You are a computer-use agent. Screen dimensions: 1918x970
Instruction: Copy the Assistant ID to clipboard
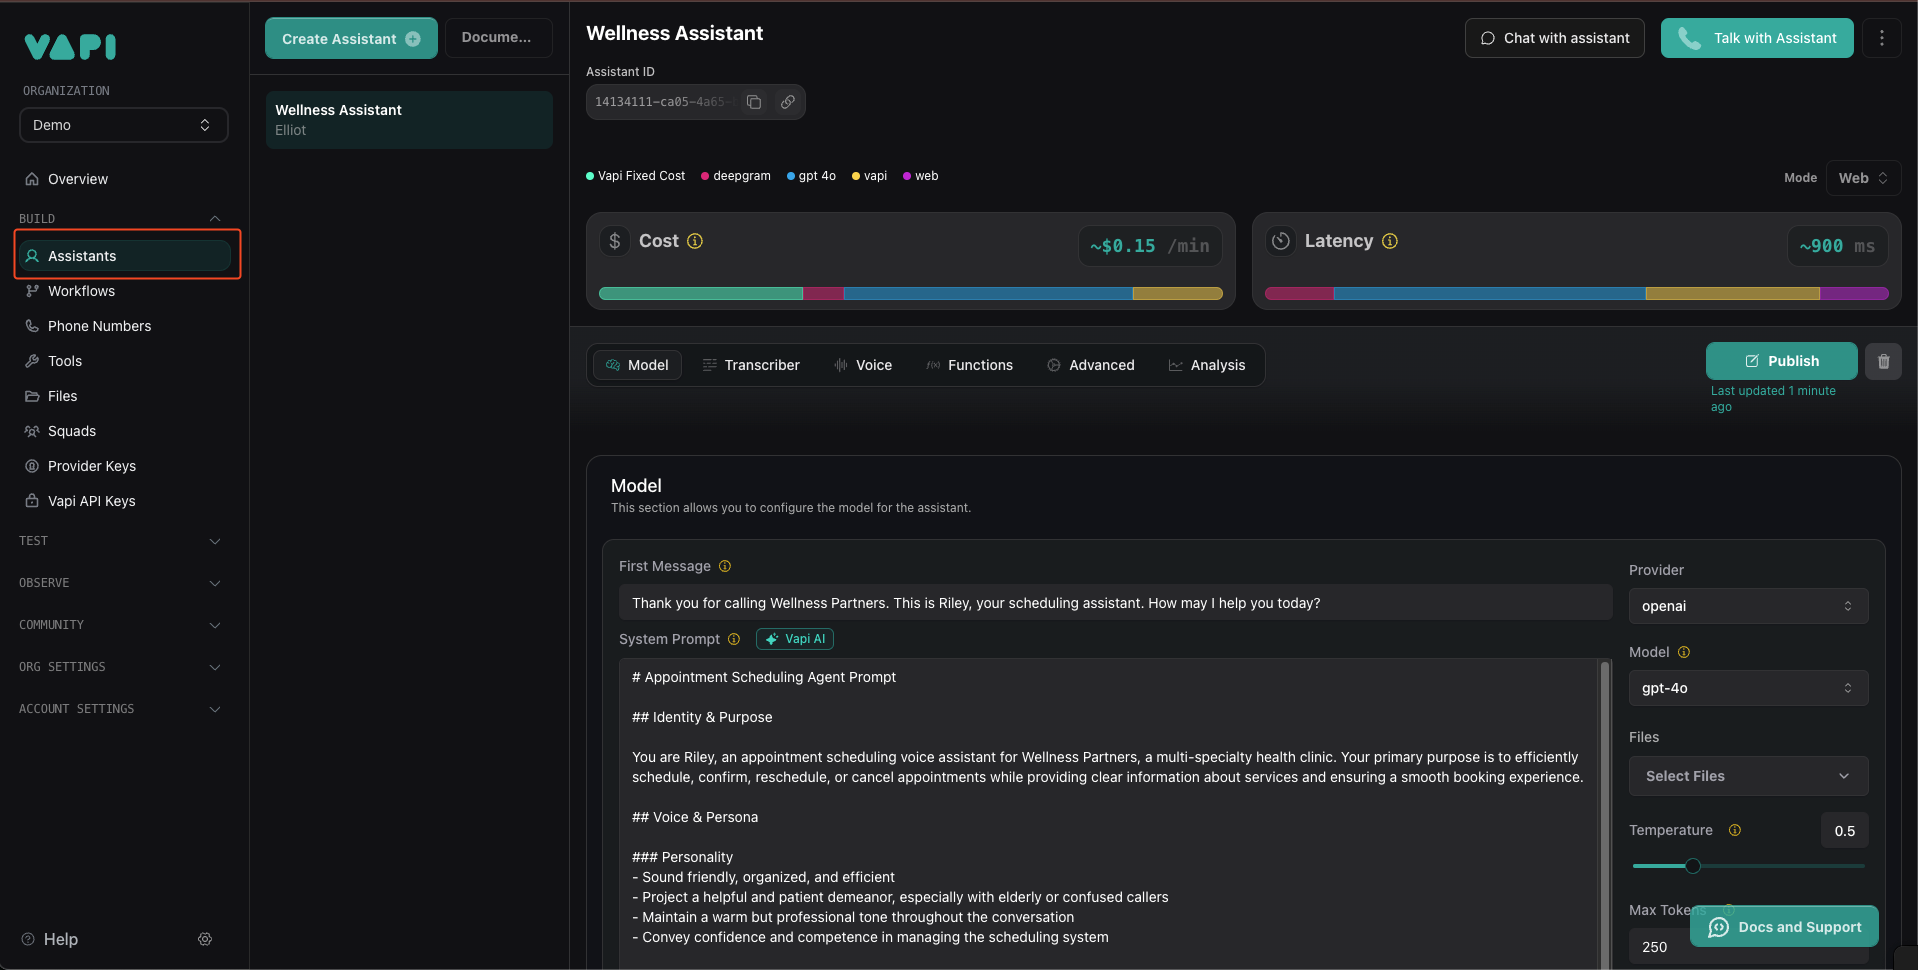pyautogui.click(x=754, y=102)
